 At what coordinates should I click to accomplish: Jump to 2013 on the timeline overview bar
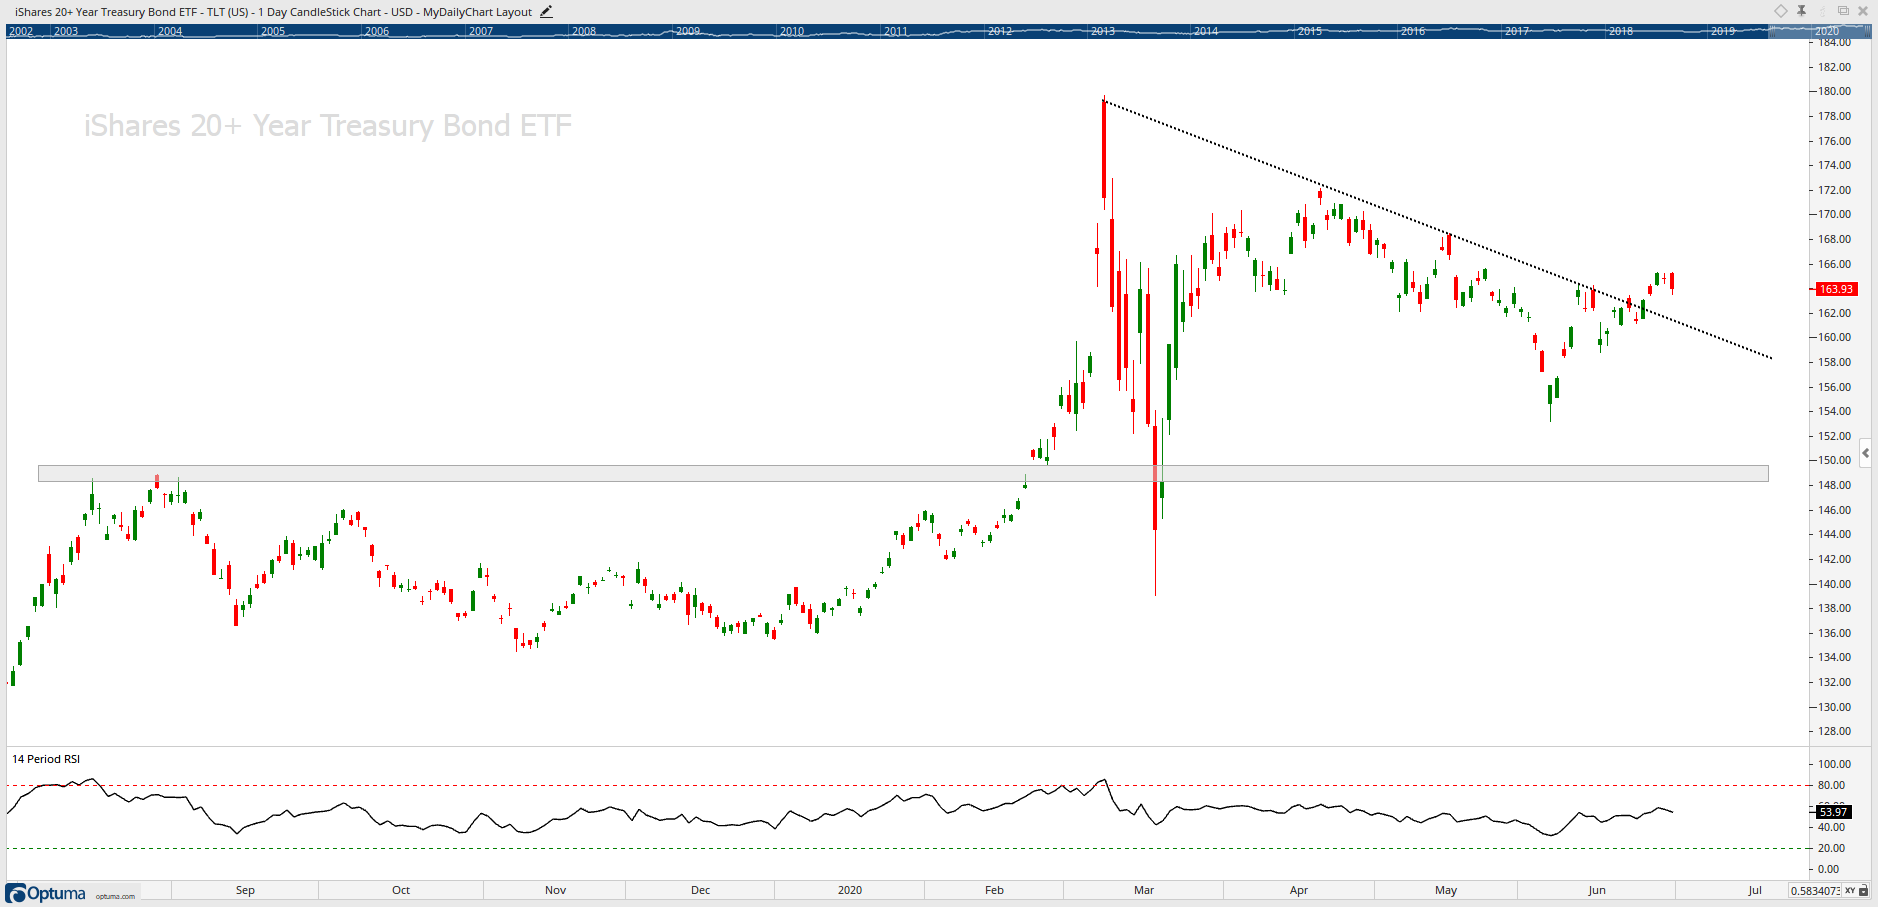1103,31
